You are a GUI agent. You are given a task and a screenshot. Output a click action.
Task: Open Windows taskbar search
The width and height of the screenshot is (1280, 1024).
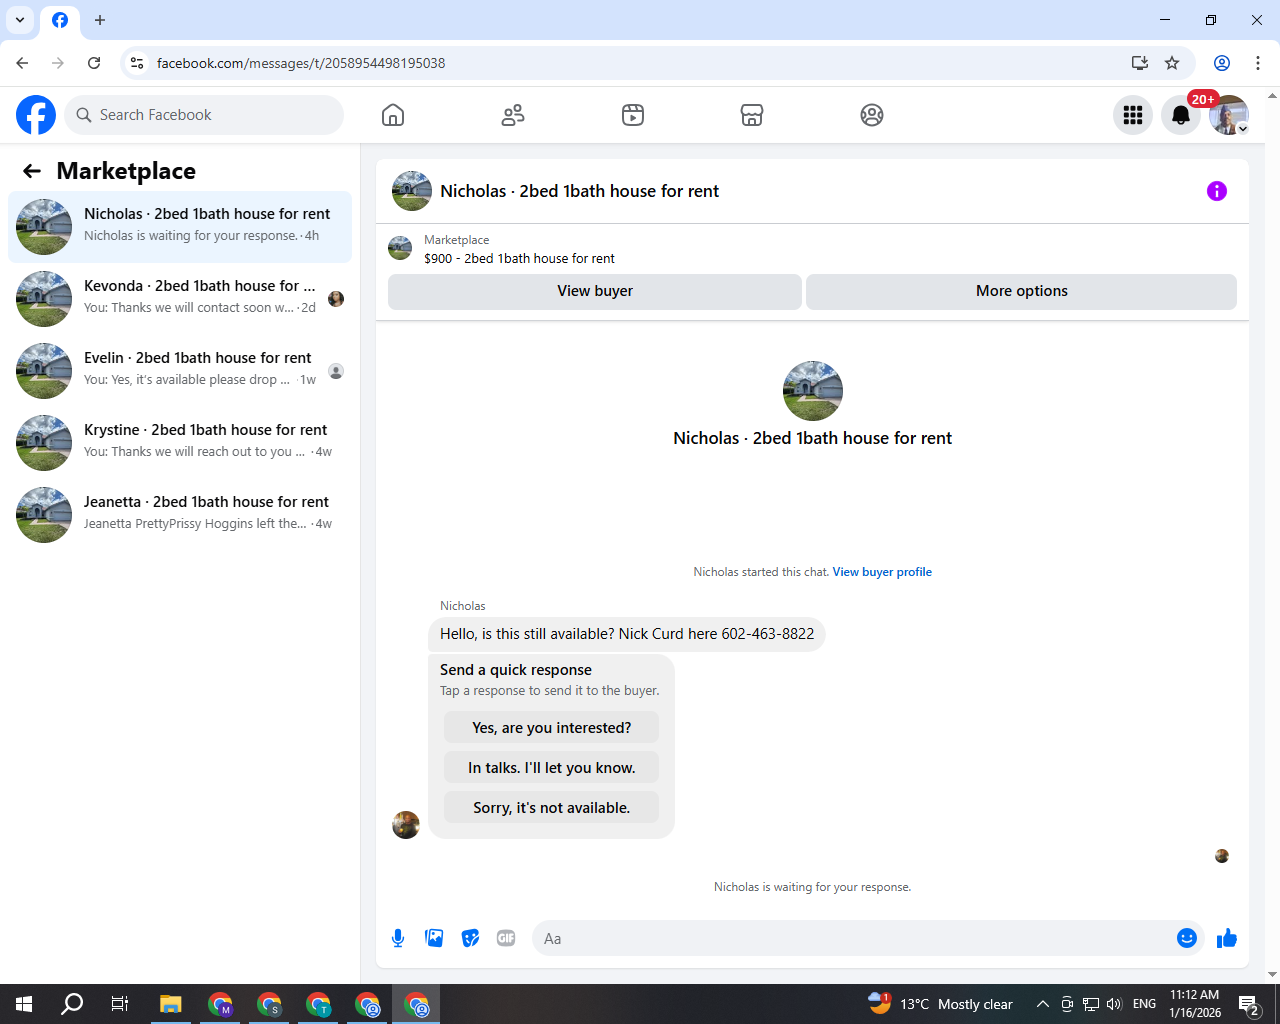[72, 1004]
